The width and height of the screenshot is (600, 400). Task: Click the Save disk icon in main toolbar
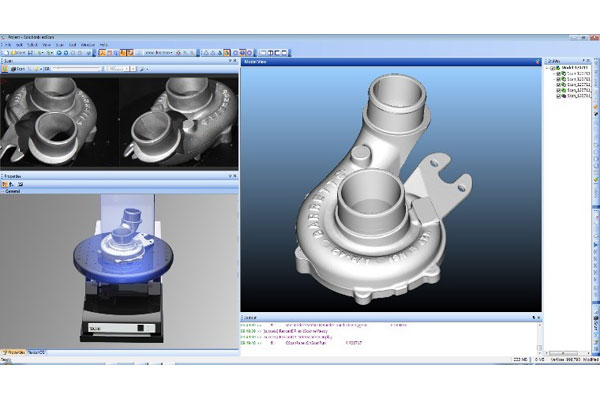tap(30, 53)
